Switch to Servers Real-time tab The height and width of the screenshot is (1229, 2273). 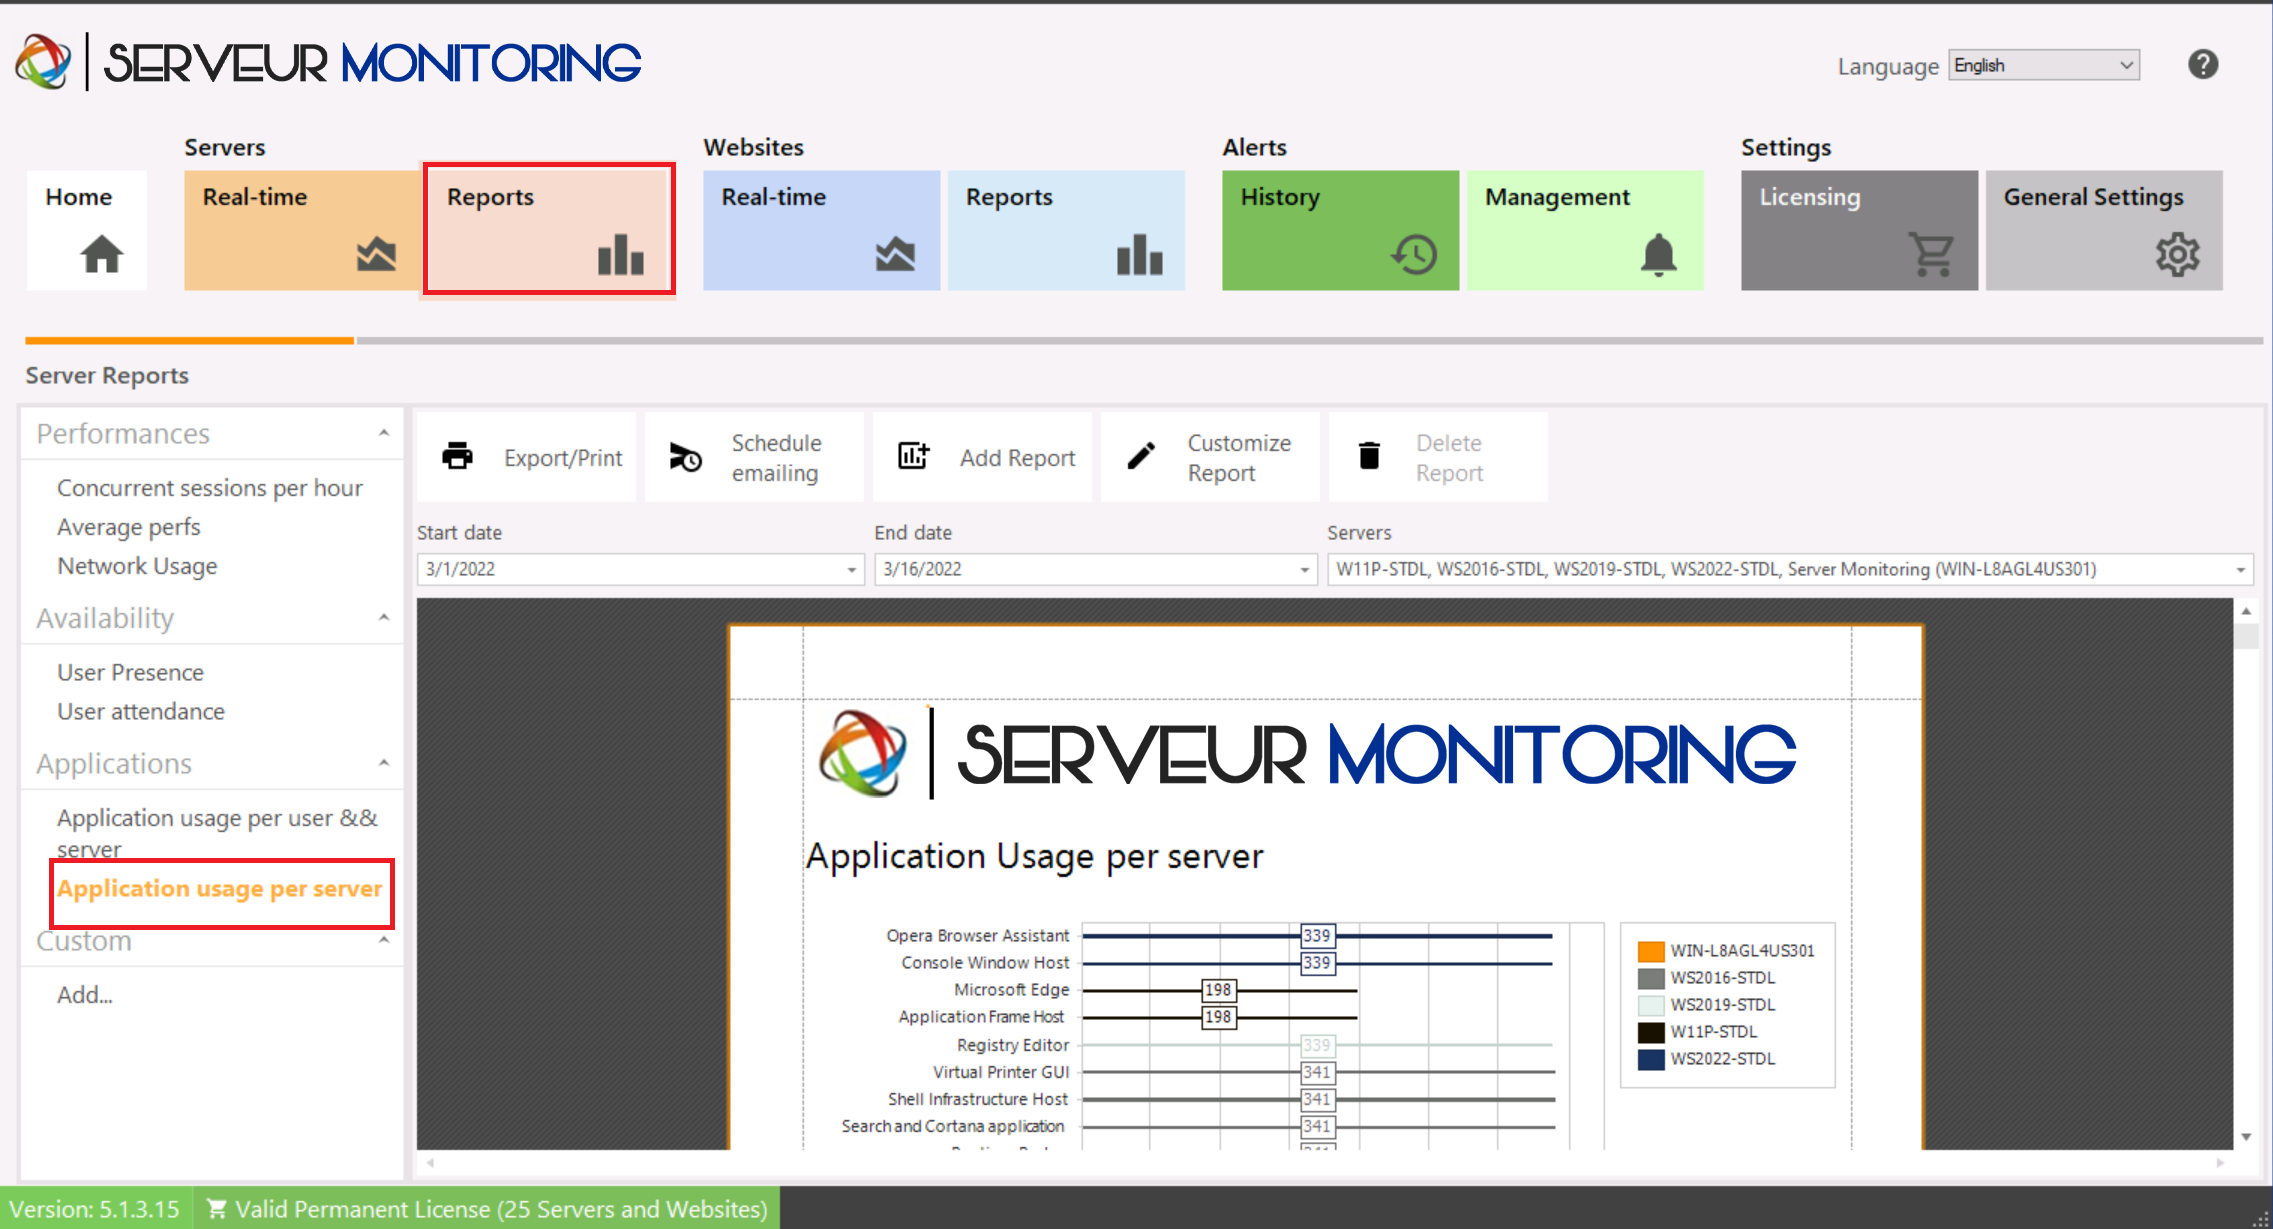pos(302,230)
